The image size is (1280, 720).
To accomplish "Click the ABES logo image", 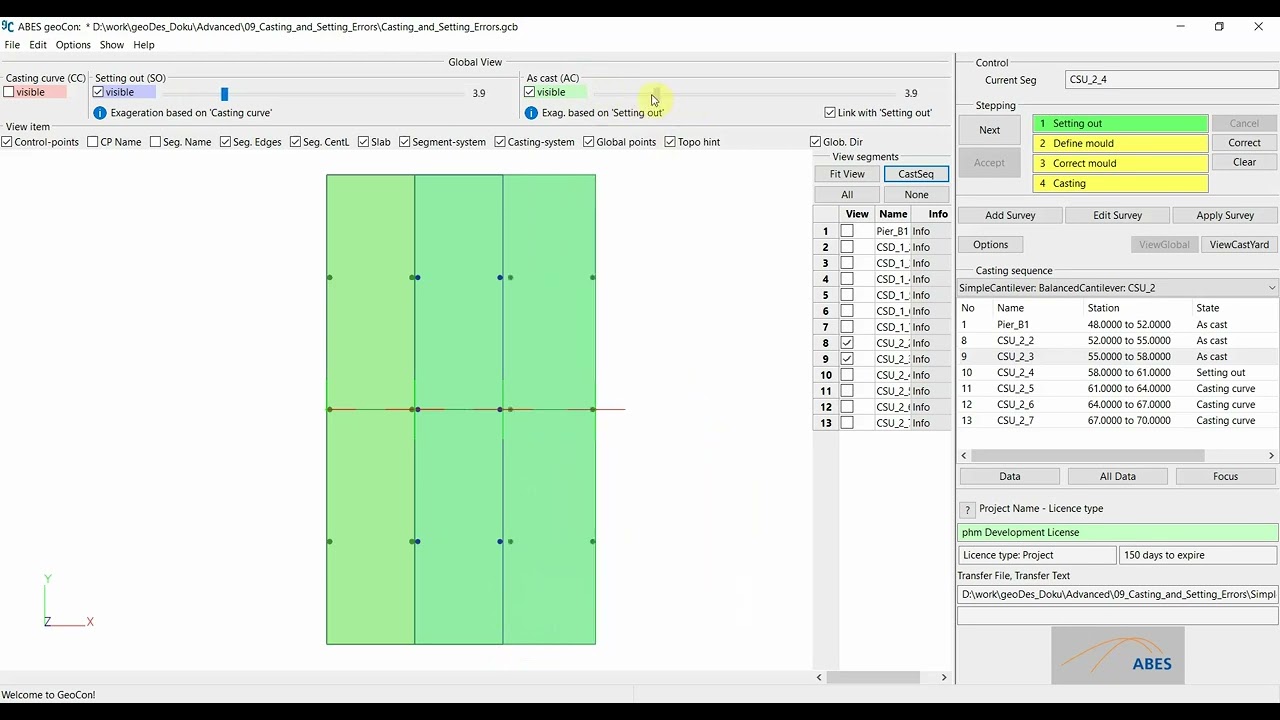I will [1118, 655].
